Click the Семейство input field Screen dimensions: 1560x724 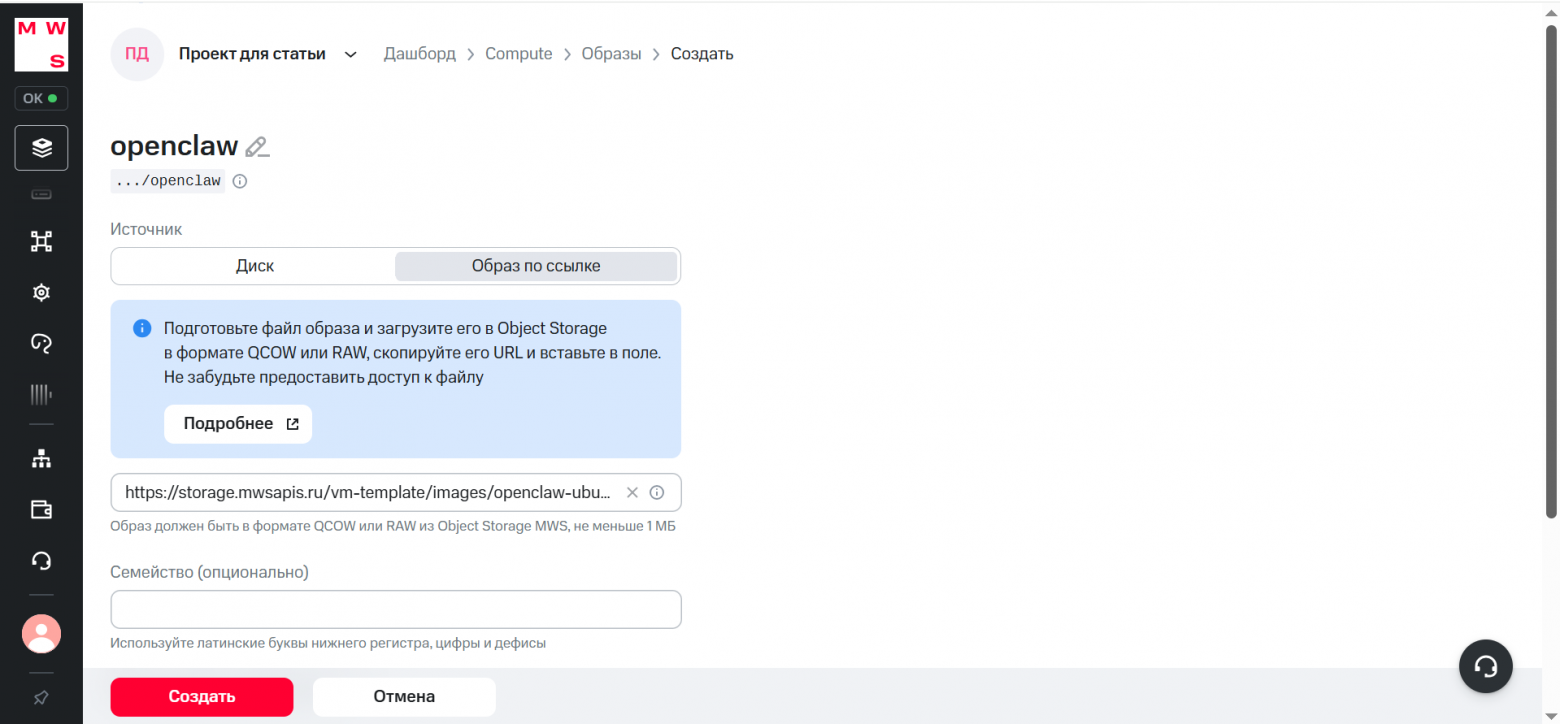[x=396, y=609]
